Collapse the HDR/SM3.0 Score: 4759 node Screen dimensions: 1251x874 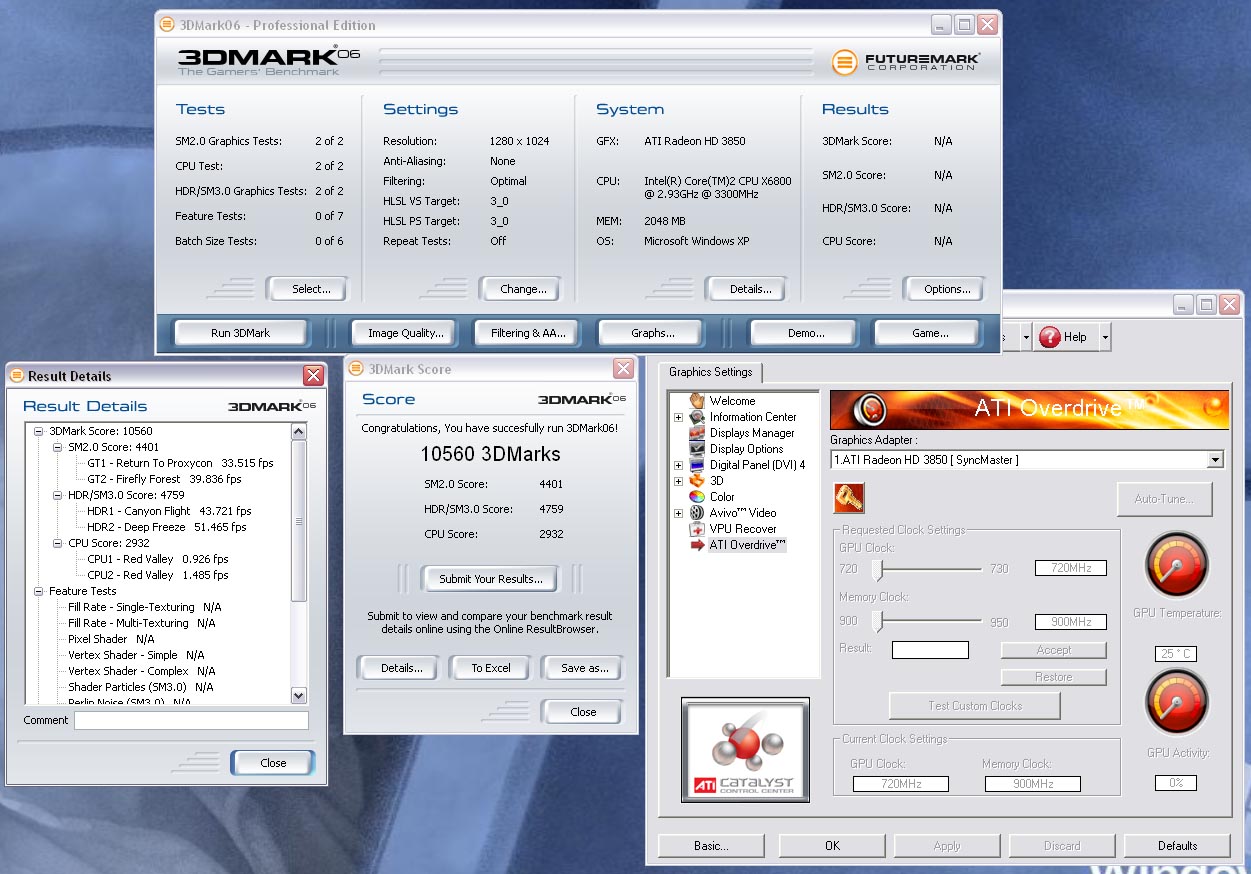[x=57, y=495]
